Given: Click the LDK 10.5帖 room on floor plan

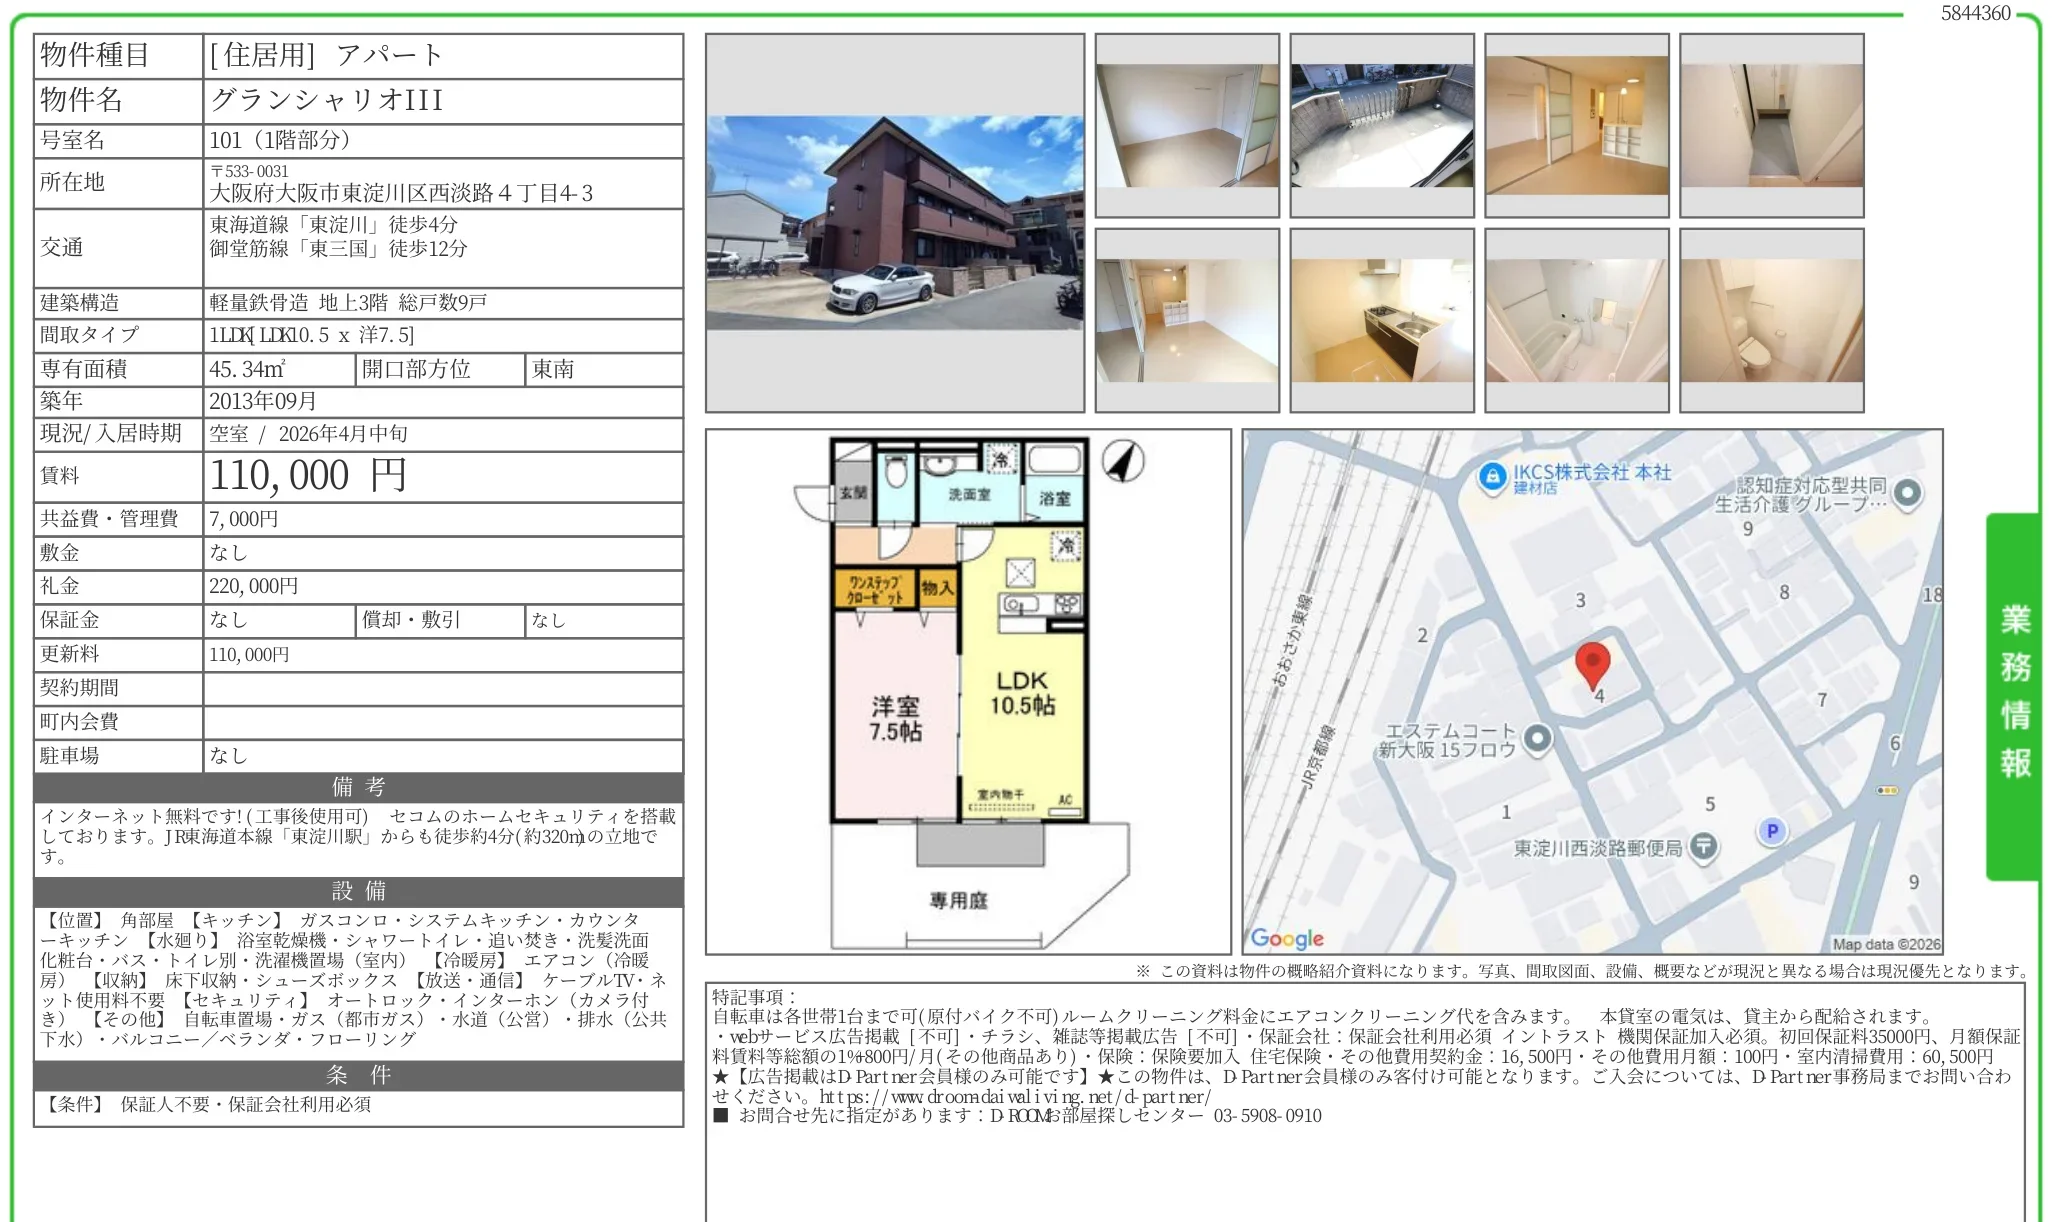Looking at the screenshot, I should pos(1022,693).
